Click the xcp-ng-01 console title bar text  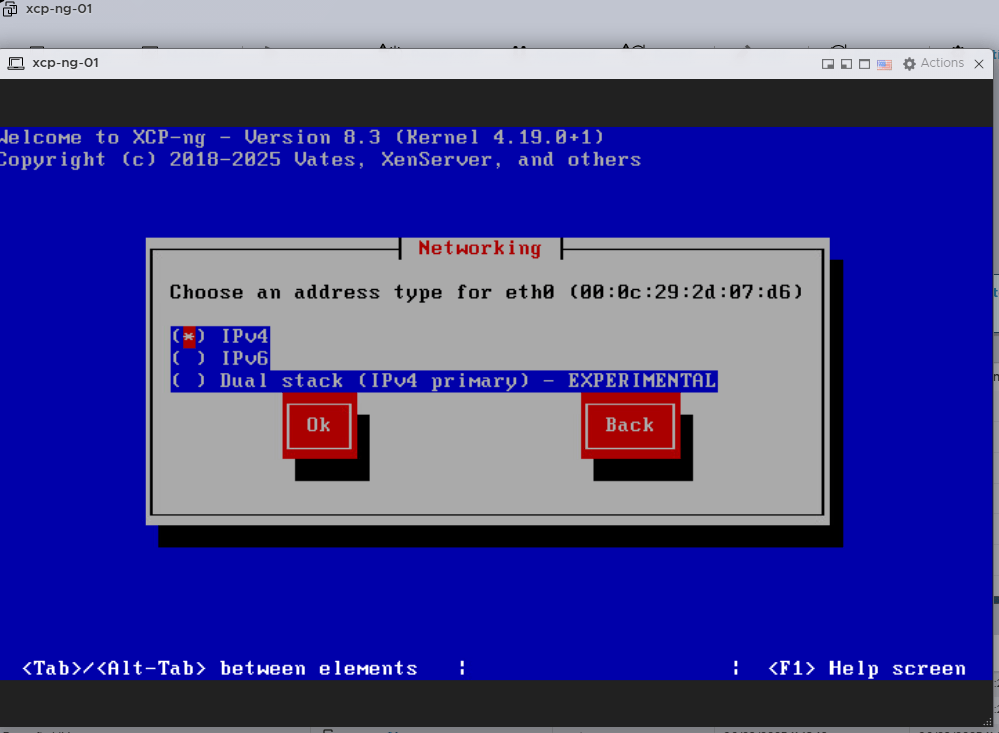(x=65, y=64)
